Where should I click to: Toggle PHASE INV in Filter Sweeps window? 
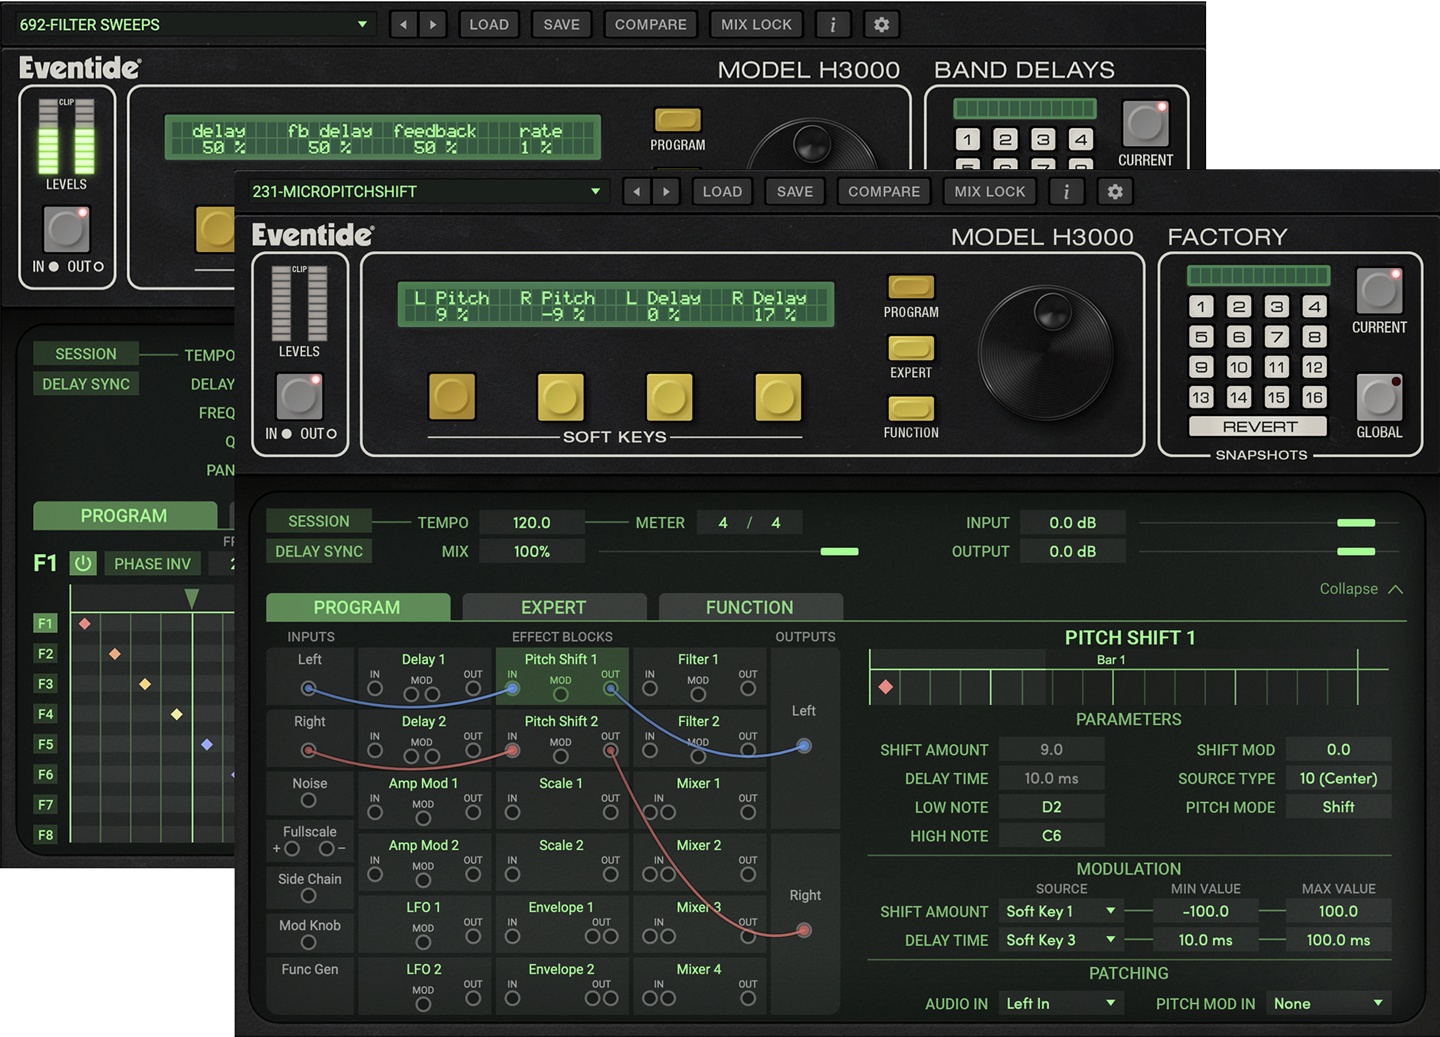point(152,564)
